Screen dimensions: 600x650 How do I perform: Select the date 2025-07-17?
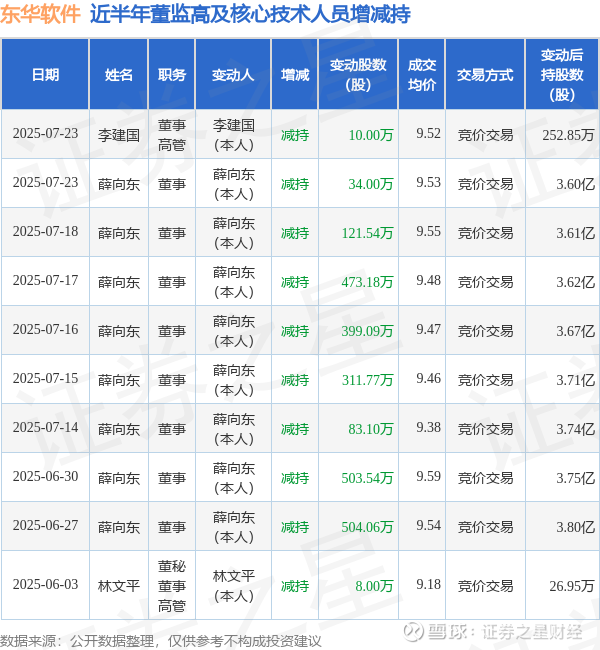point(45,280)
